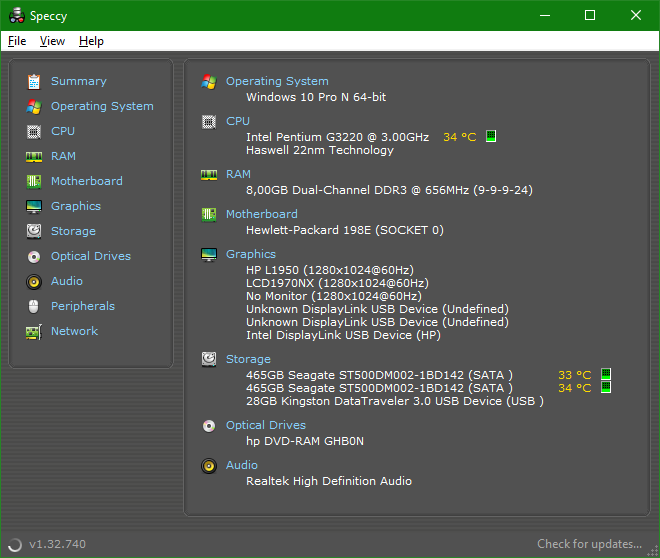
Task: Click Check for updates link
Action: point(589,544)
